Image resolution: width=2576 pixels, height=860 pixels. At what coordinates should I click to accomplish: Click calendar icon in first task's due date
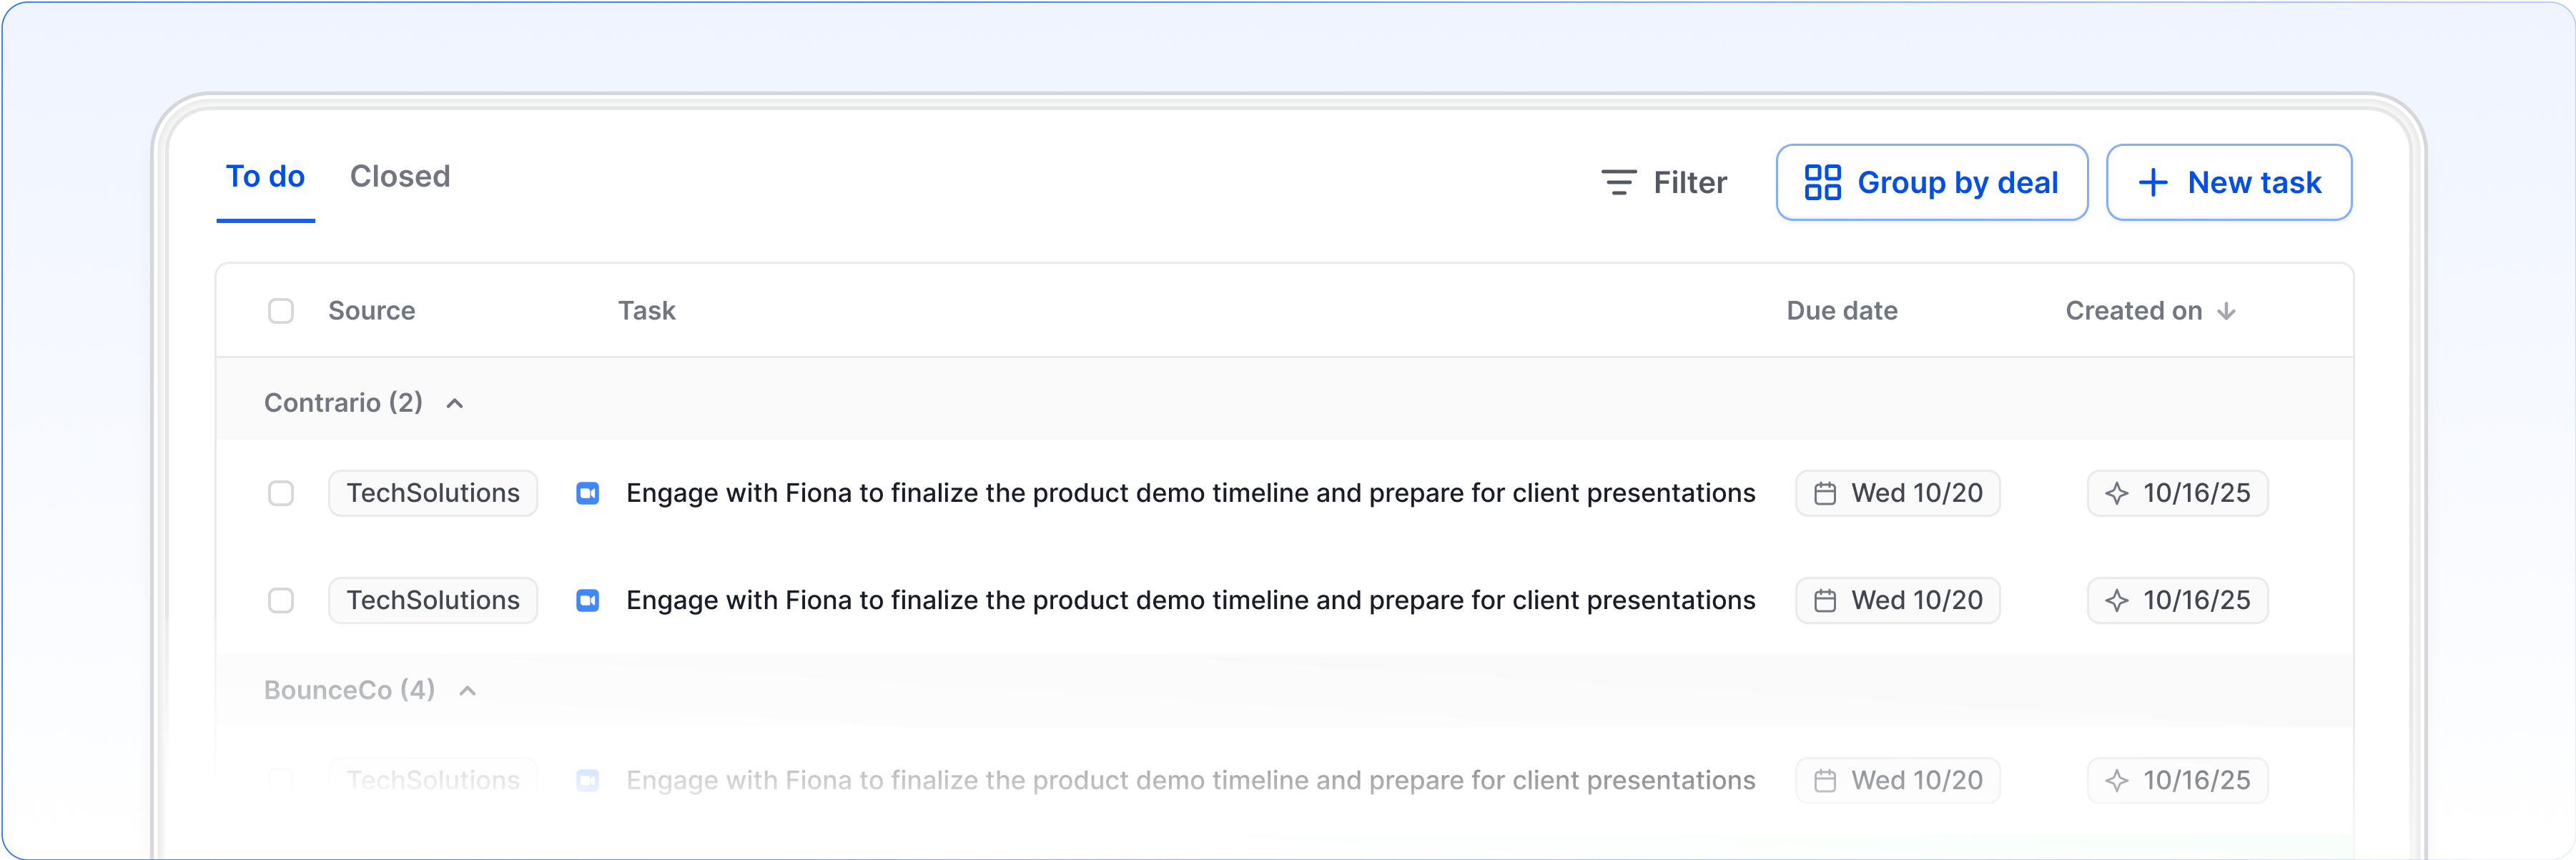click(x=1825, y=493)
